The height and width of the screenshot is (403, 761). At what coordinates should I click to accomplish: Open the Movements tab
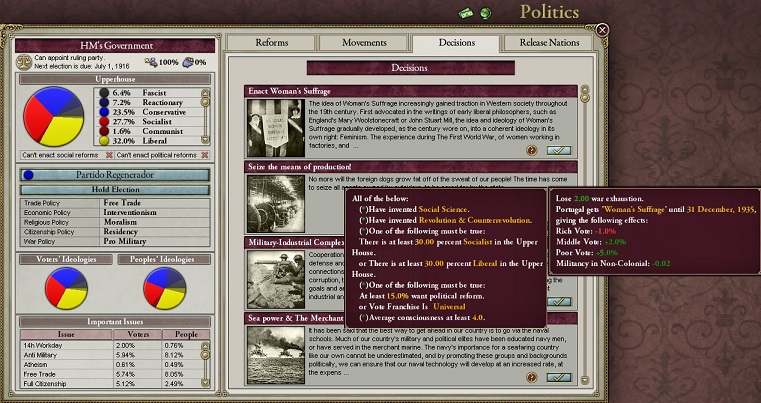(x=363, y=43)
